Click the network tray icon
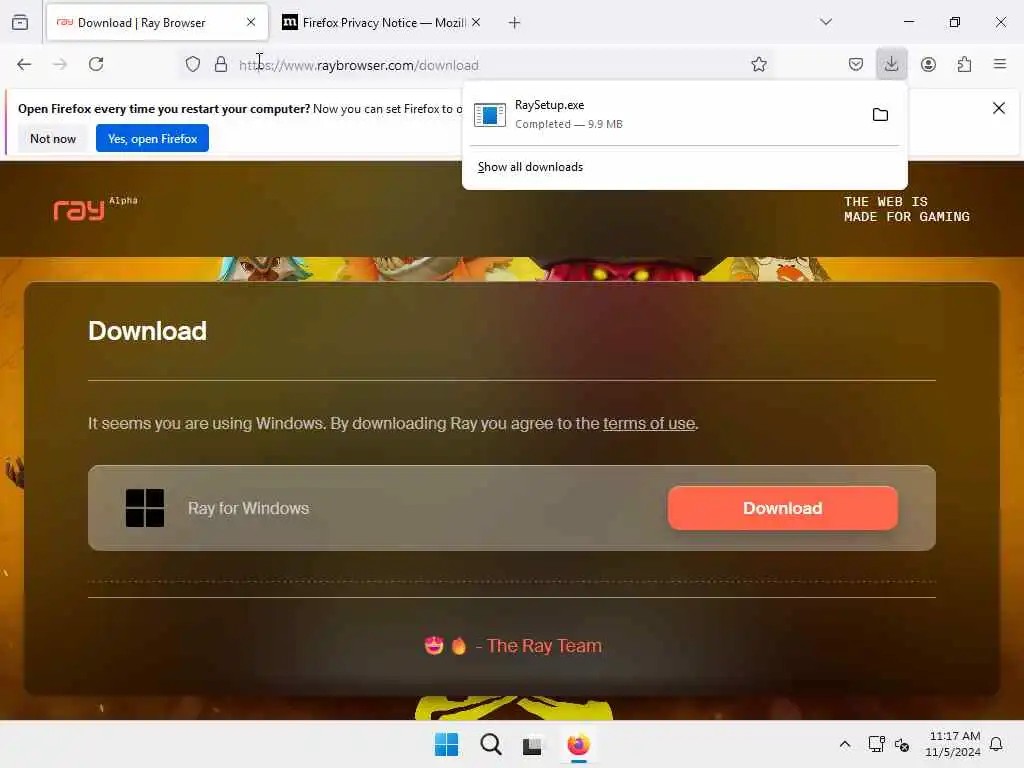 pyautogui.click(x=876, y=744)
